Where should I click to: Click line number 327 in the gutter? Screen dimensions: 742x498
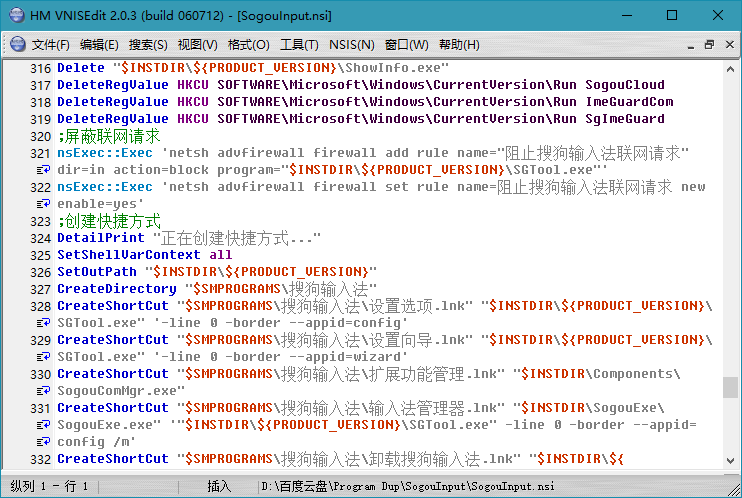point(40,290)
